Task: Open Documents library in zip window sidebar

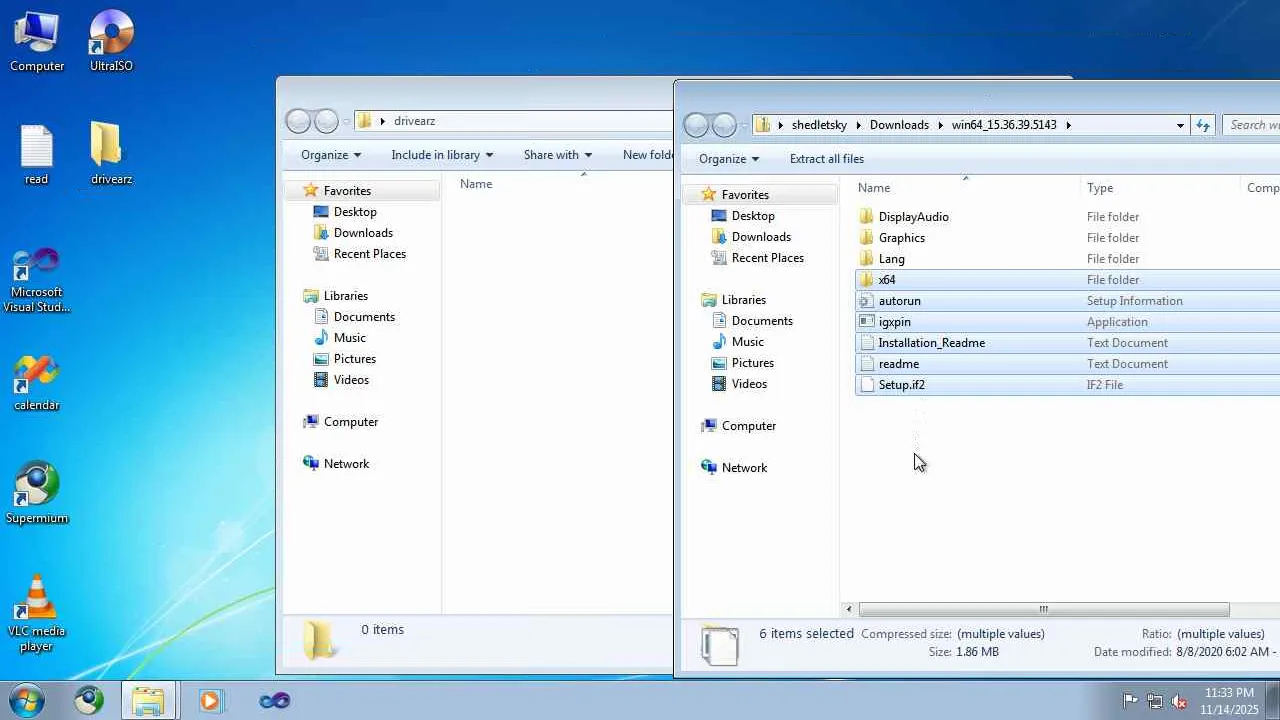Action: pyautogui.click(x=762, y=321)
